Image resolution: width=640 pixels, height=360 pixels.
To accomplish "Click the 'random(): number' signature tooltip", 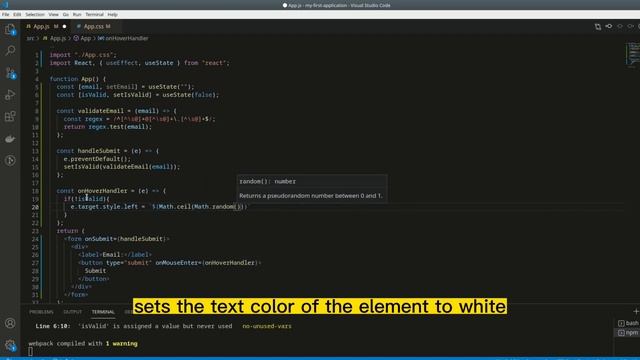I will (x=268, y=181).
